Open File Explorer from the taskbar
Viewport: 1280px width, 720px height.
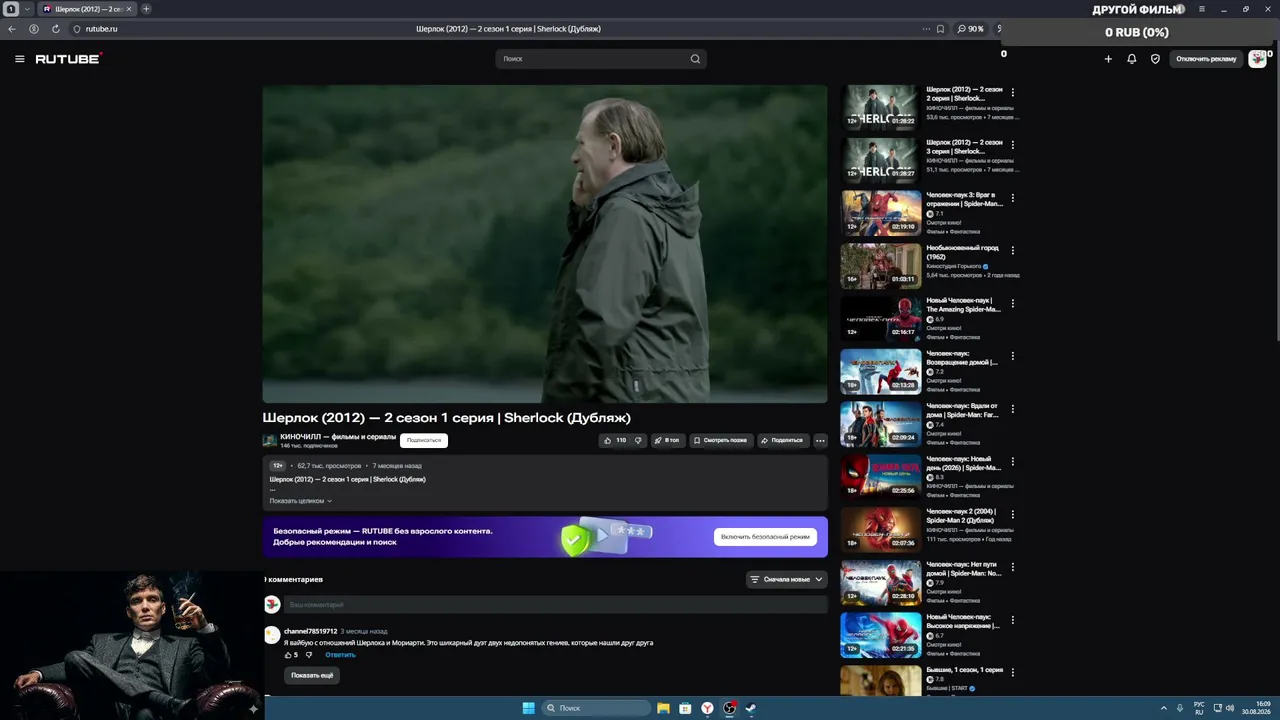[663, 708]
